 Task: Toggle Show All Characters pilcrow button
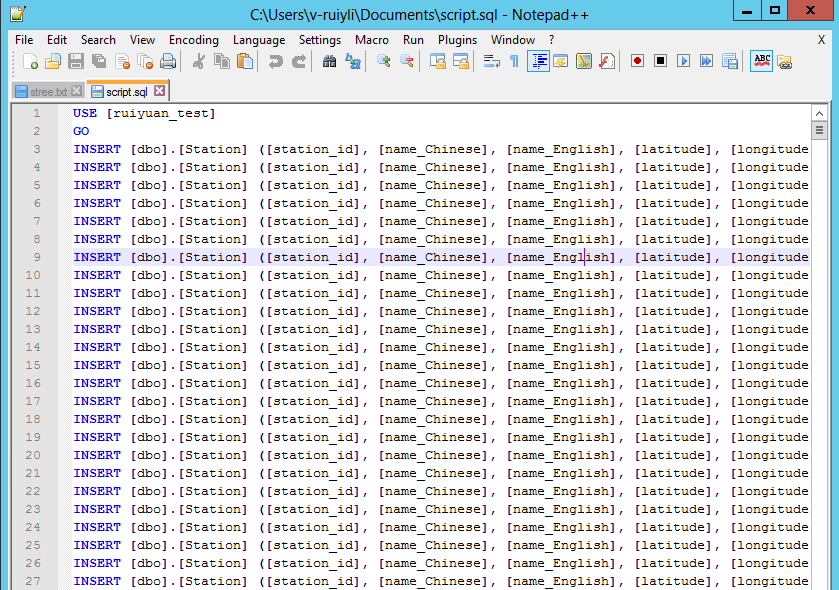coord(515,62)
